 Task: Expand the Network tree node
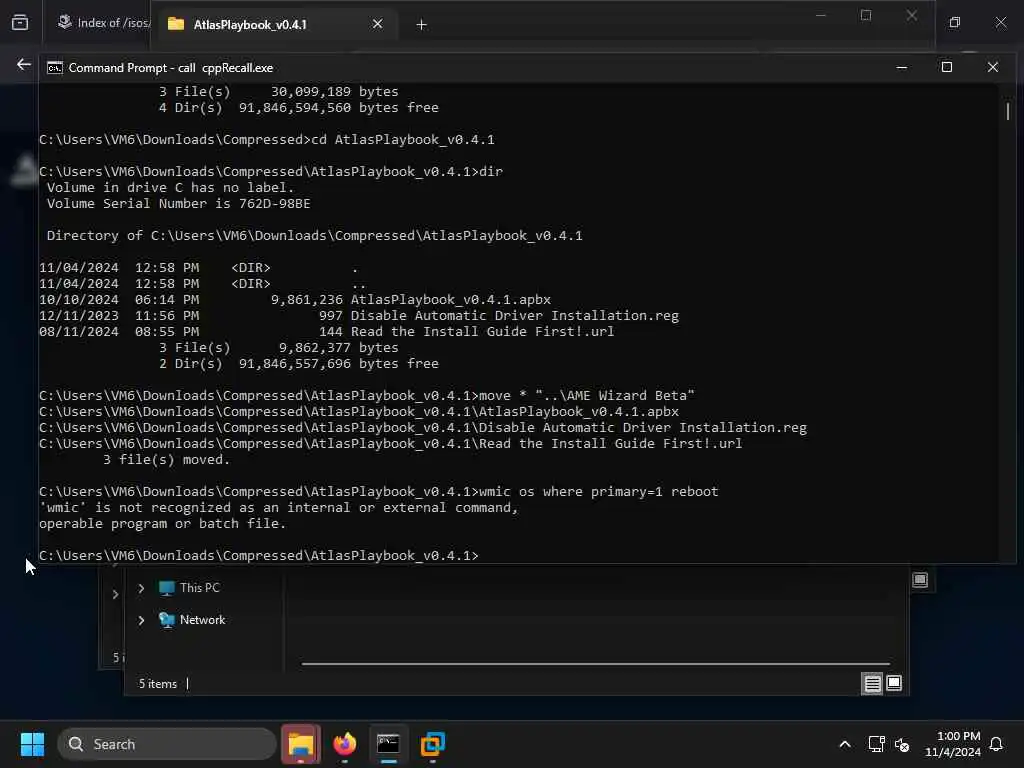[x=141, y=620]
